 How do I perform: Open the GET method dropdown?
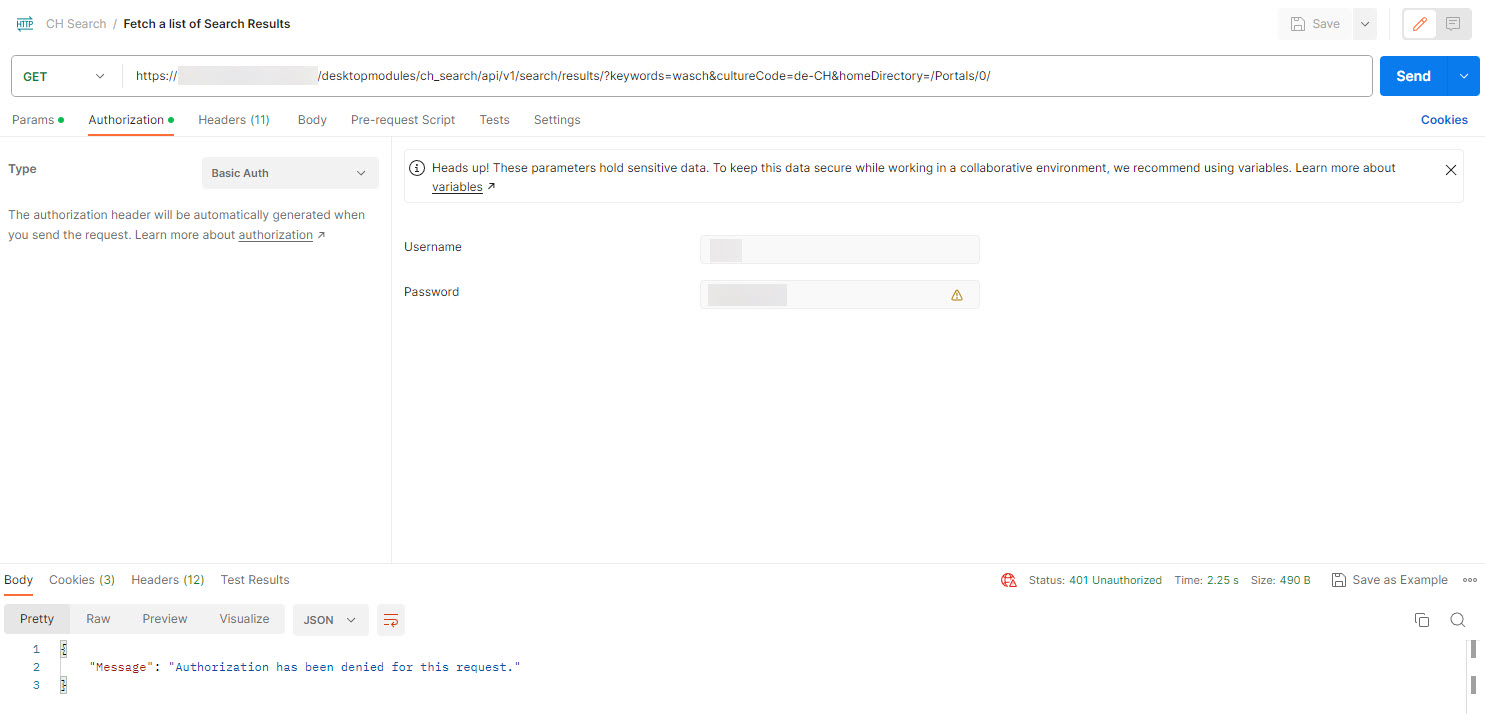click(64, 76)
